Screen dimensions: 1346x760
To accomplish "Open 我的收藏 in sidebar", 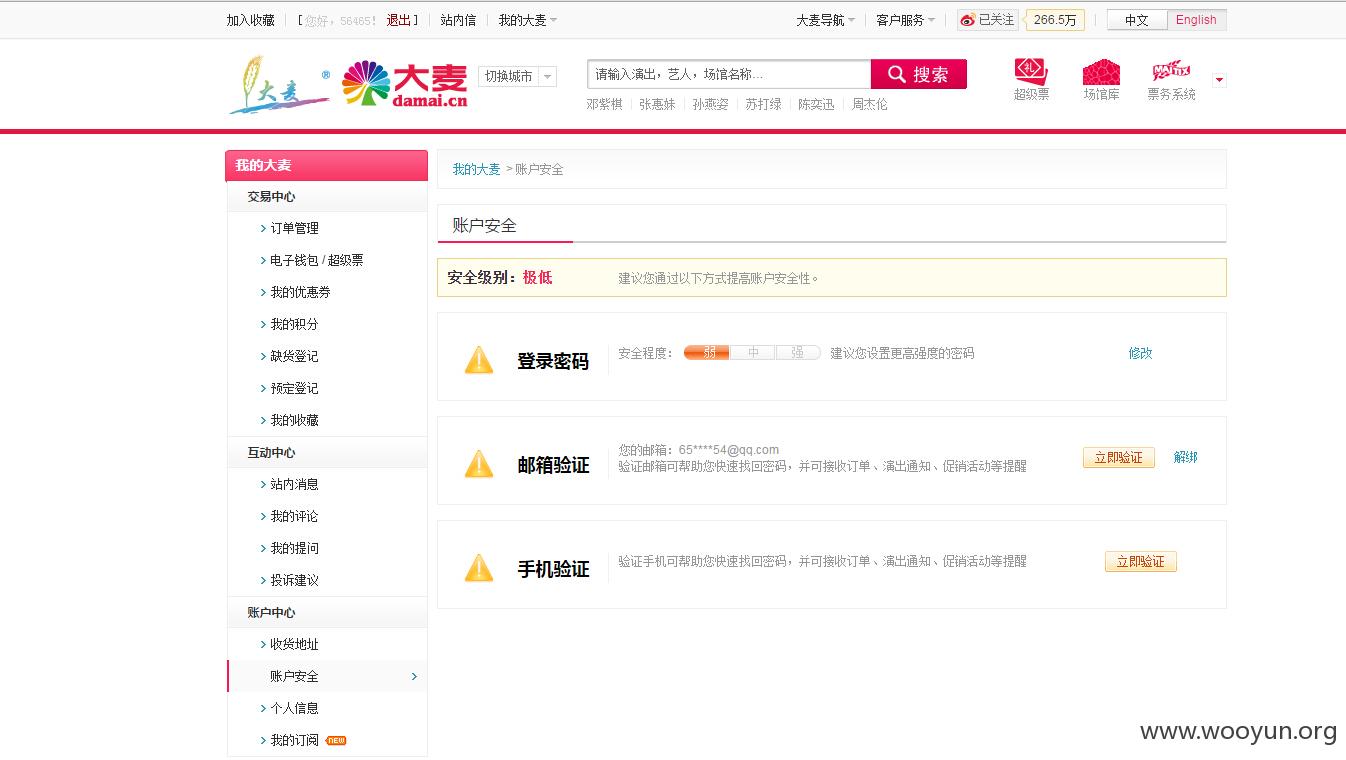I will point(294,420).
